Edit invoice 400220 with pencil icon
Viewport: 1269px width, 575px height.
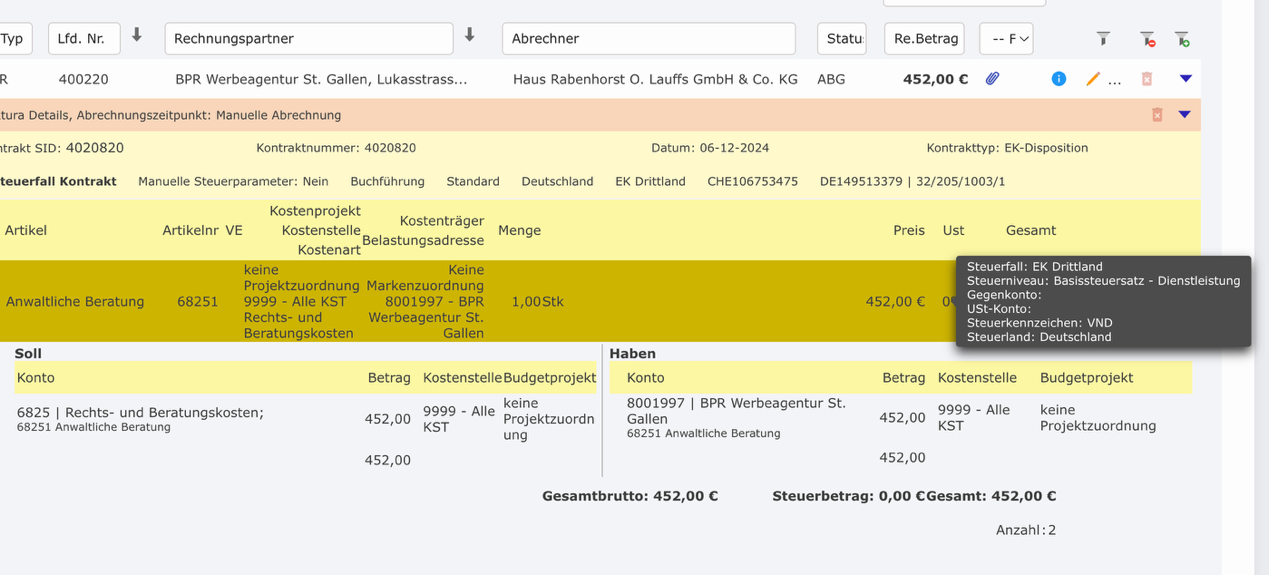coord(1093,79)
